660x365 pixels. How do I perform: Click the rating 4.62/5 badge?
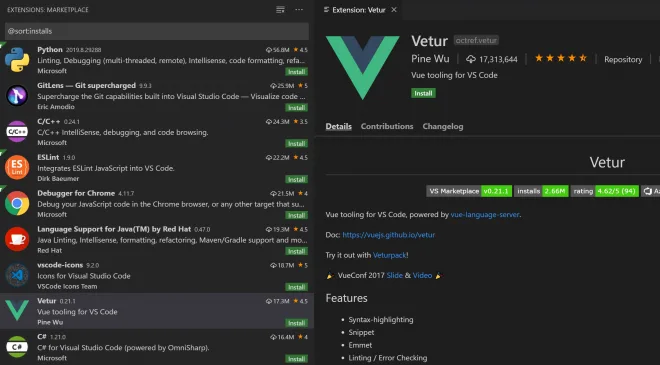(x=605, y=191)
